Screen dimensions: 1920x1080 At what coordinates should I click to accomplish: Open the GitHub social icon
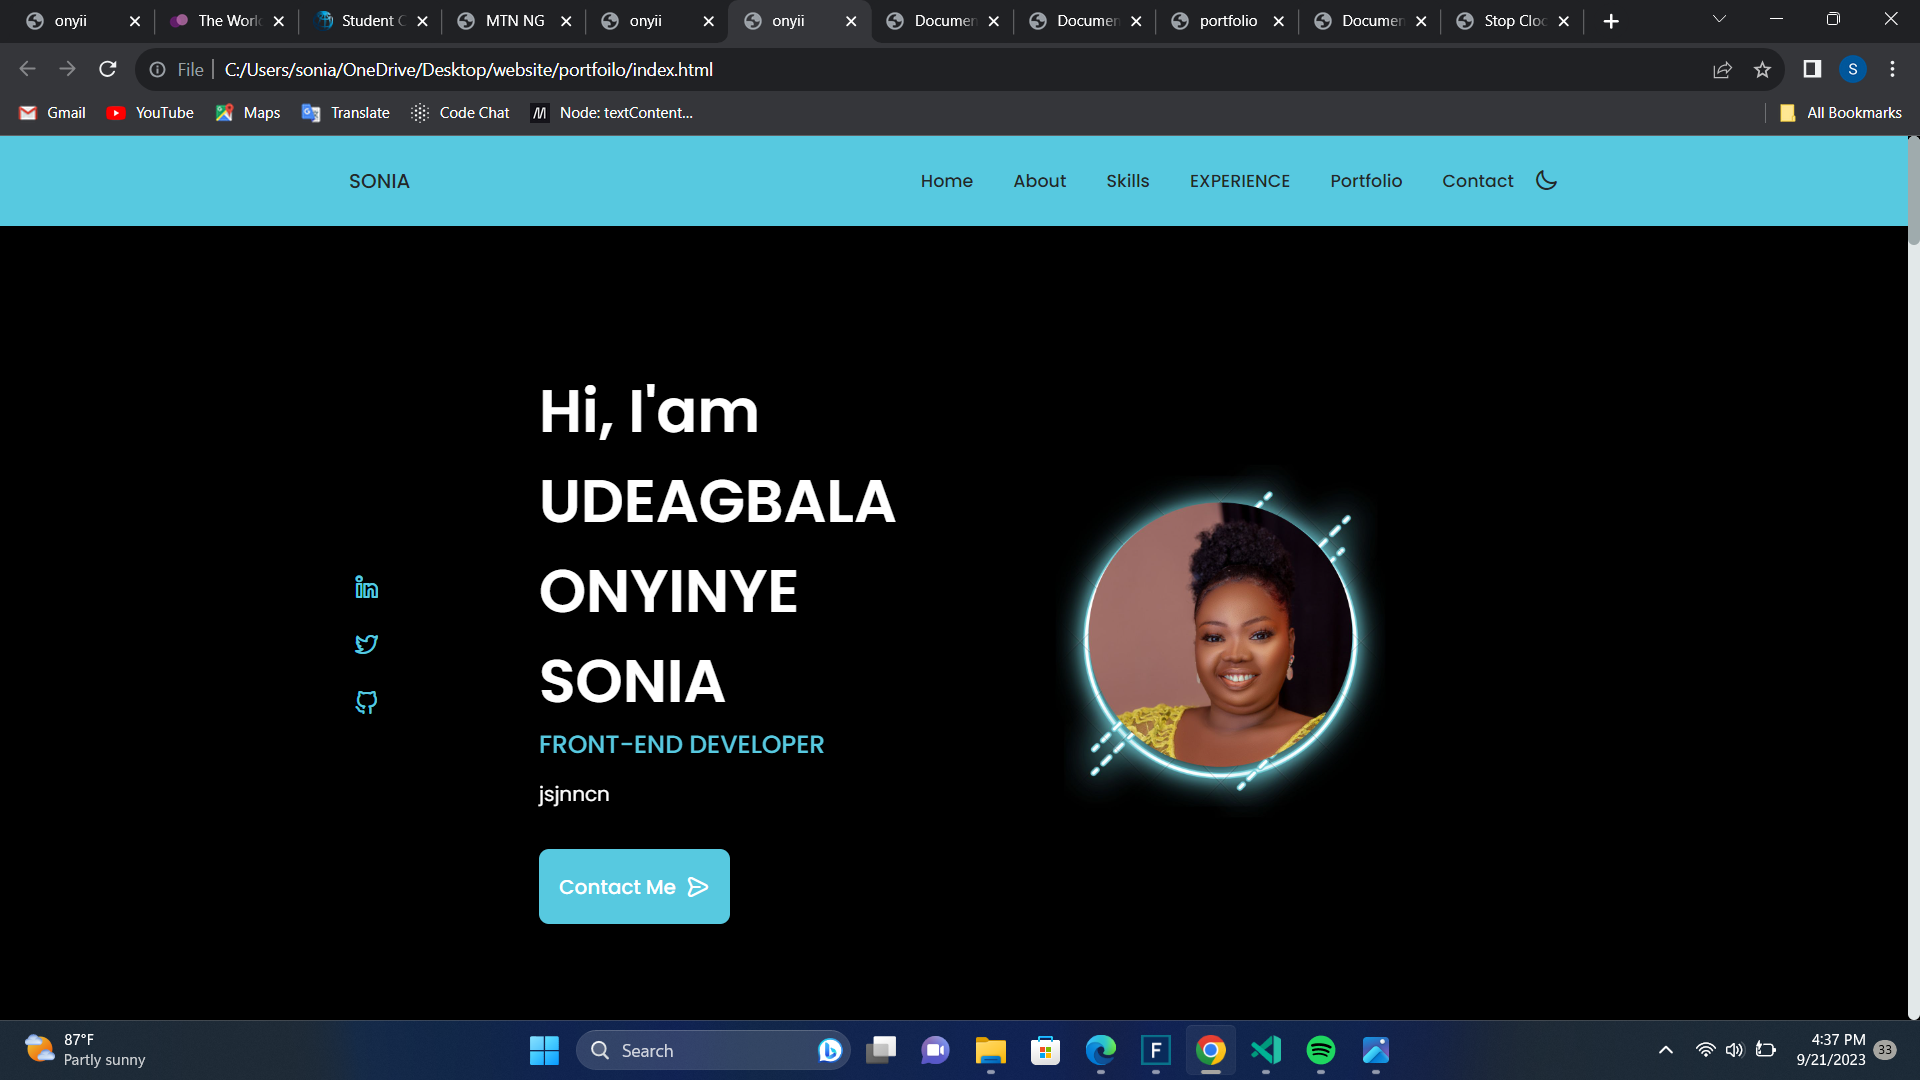pos(366,702)
